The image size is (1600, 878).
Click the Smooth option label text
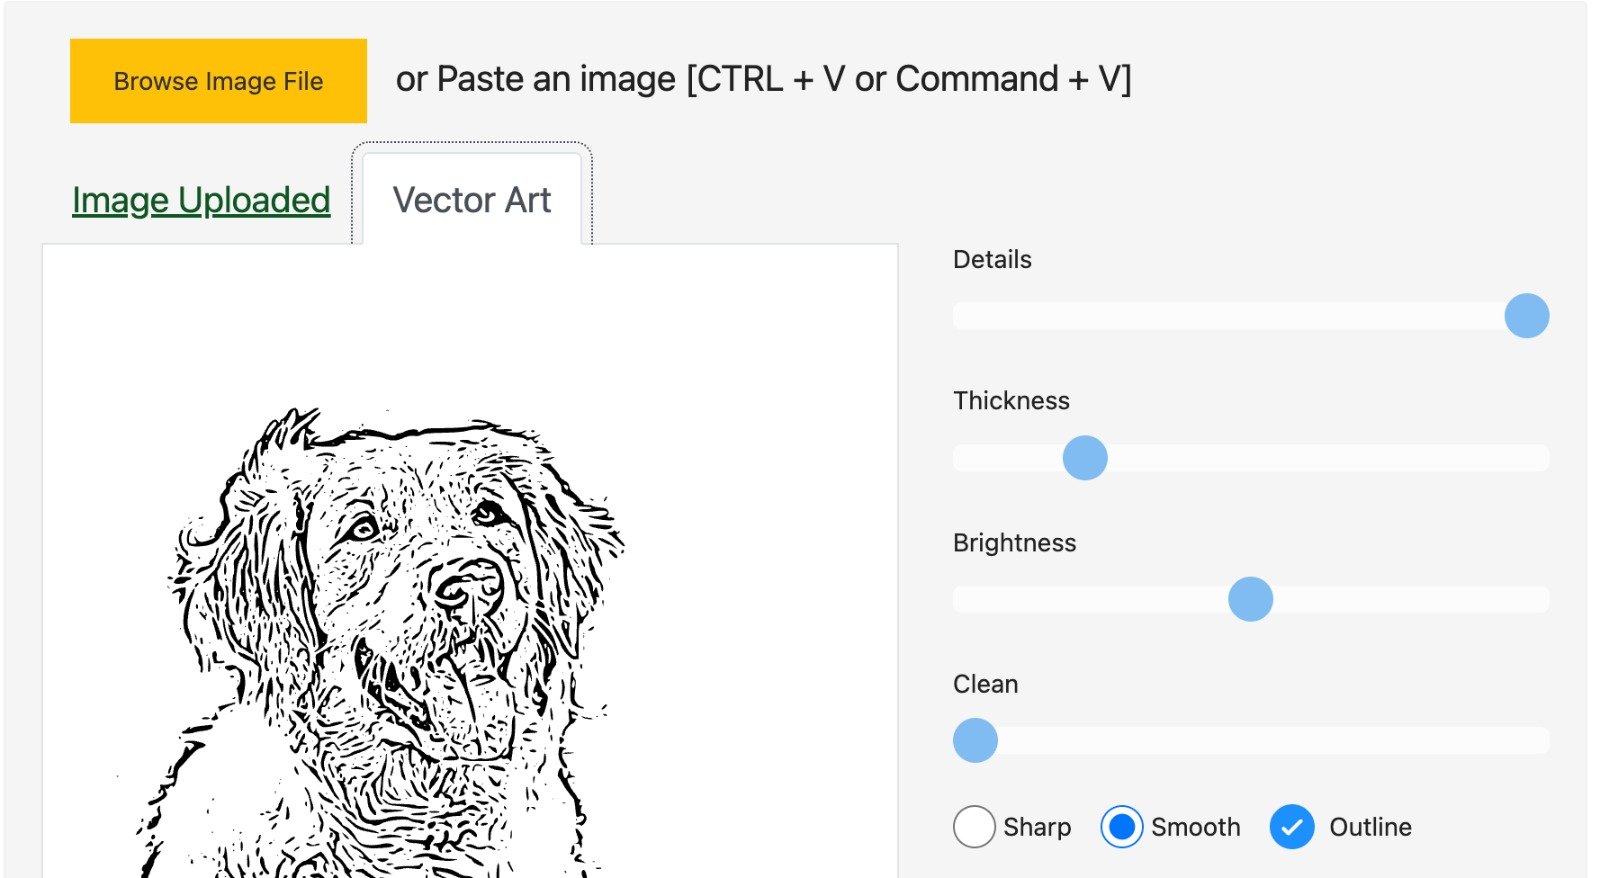[1195, 827]
